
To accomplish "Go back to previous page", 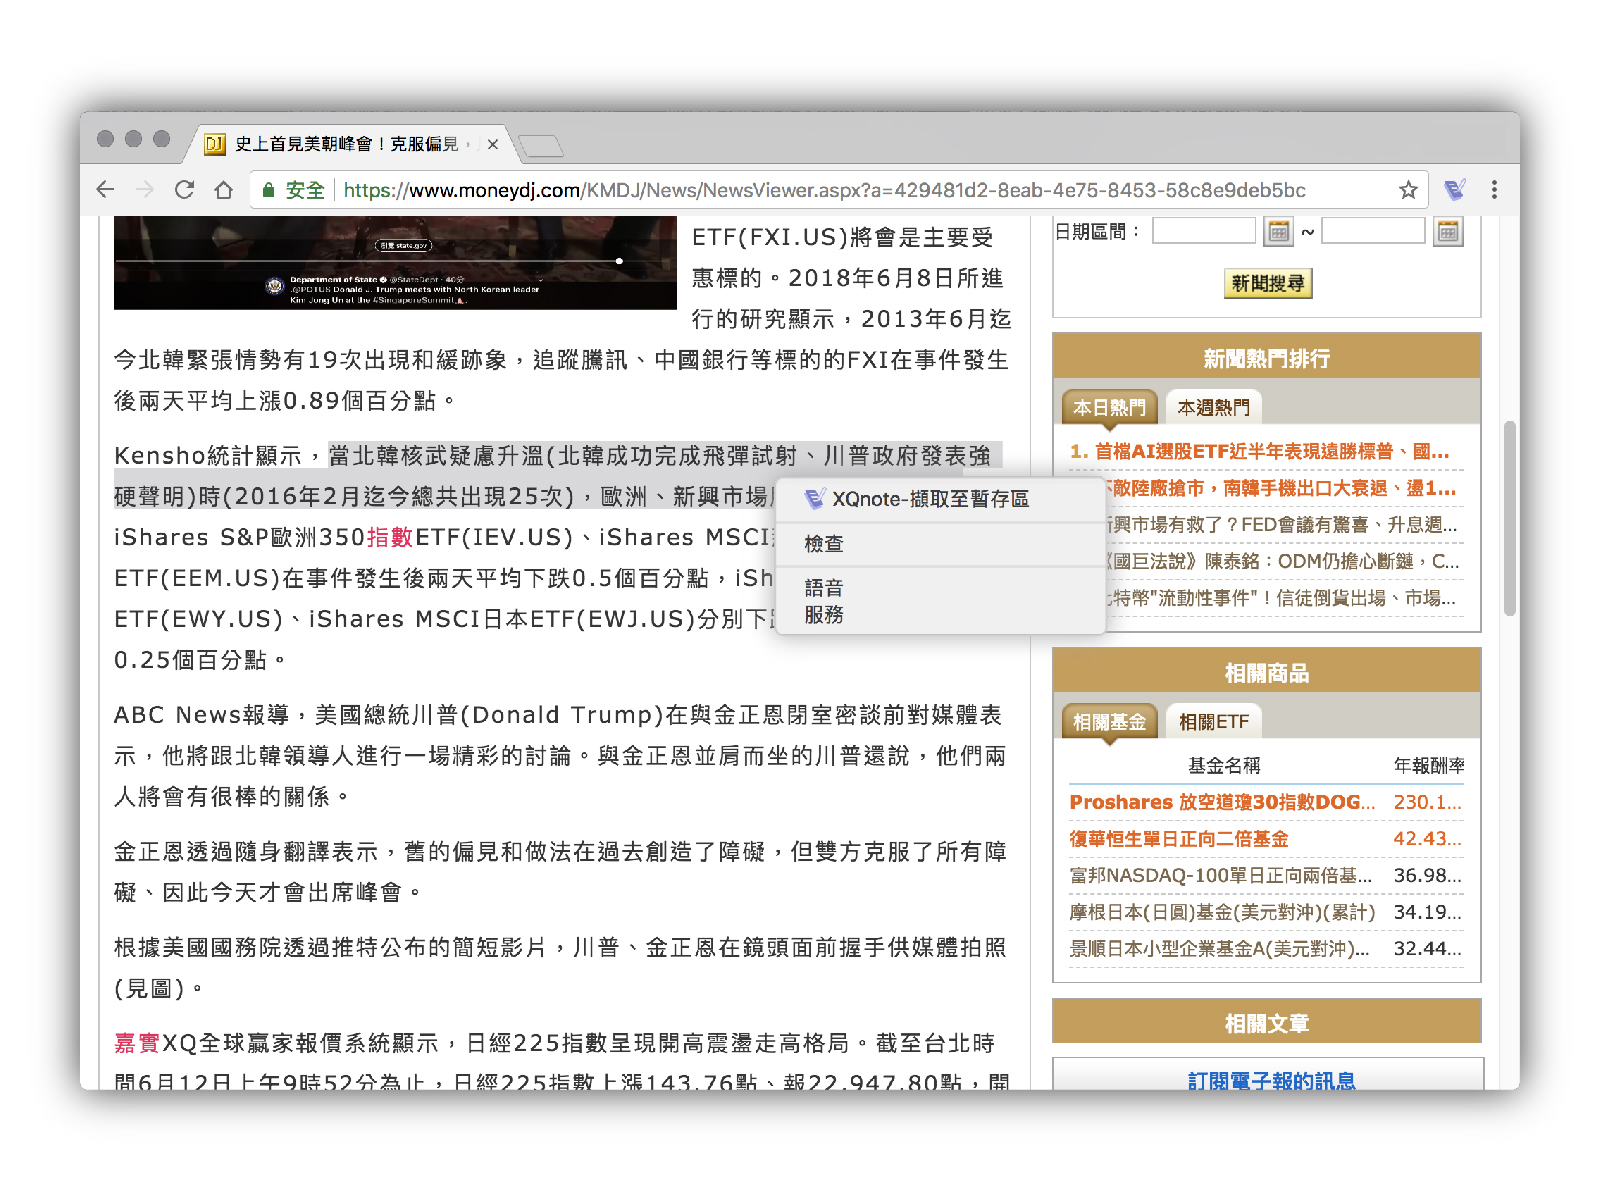I will [106, 190].
